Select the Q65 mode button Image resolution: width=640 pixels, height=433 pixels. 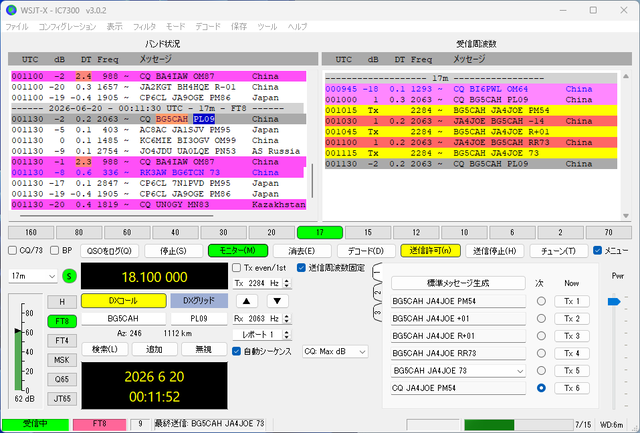(x=62, y=379)
